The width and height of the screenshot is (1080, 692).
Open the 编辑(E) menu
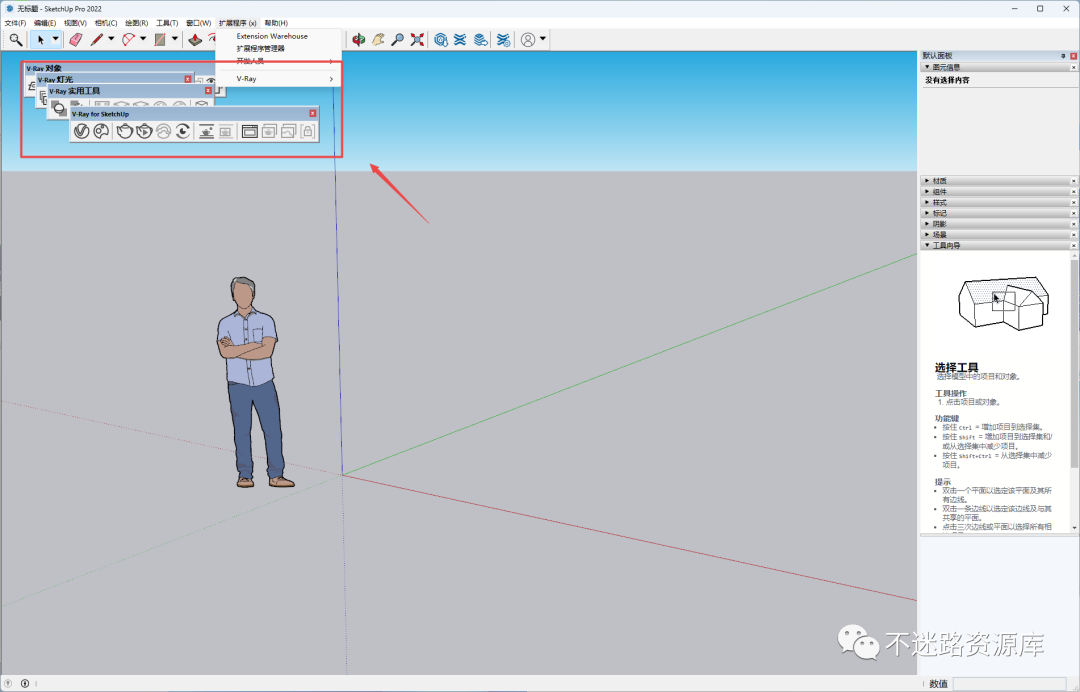coord(45,23)
